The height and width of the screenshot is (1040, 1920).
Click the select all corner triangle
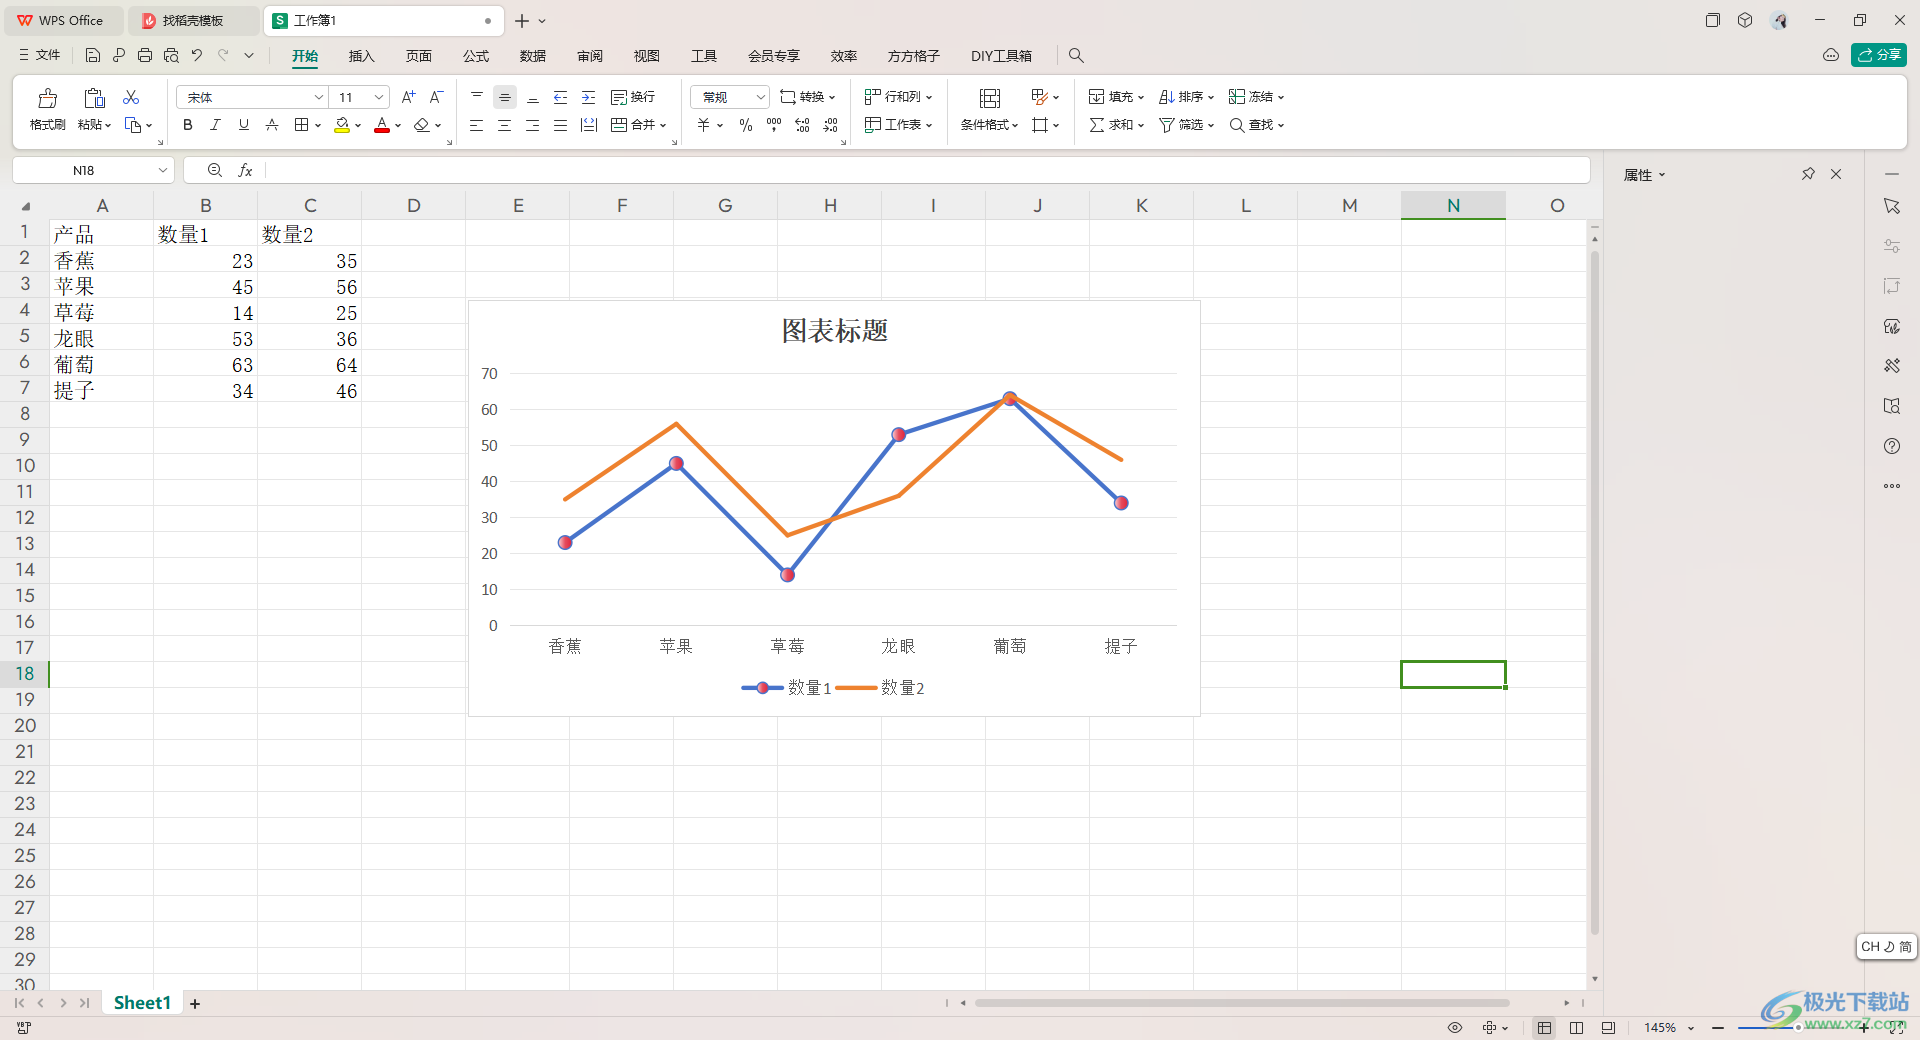(x=26, y=207)
